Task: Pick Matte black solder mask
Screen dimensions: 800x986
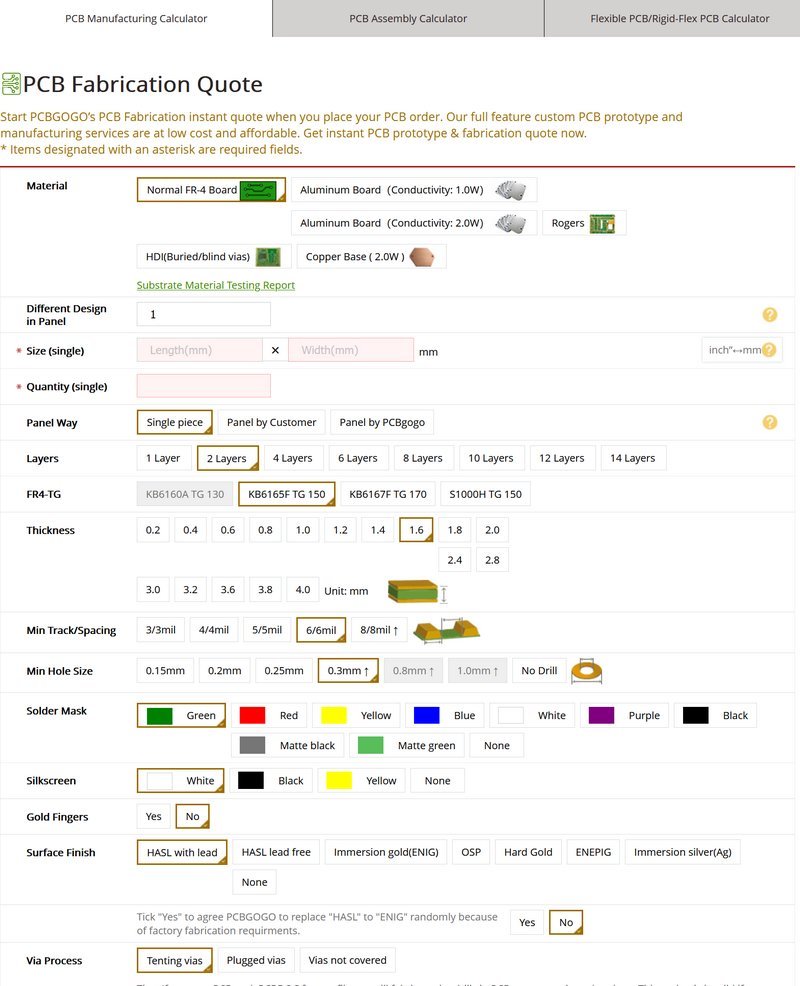Action: coord(287,746)
